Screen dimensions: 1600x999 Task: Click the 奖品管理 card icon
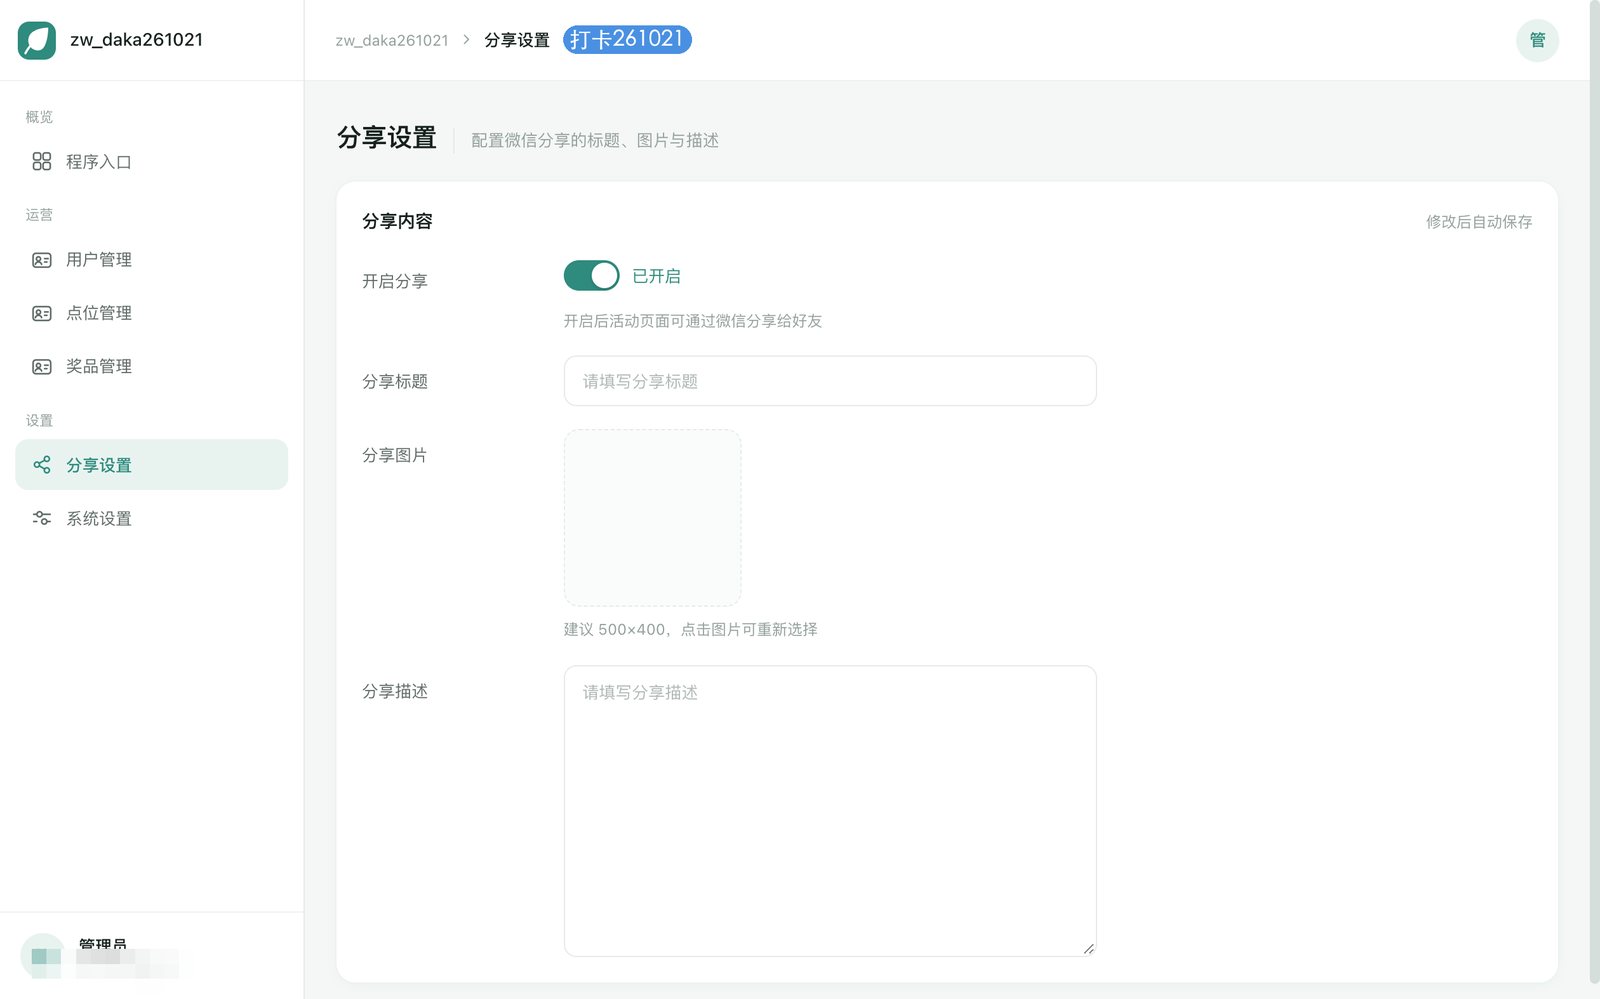42,367
